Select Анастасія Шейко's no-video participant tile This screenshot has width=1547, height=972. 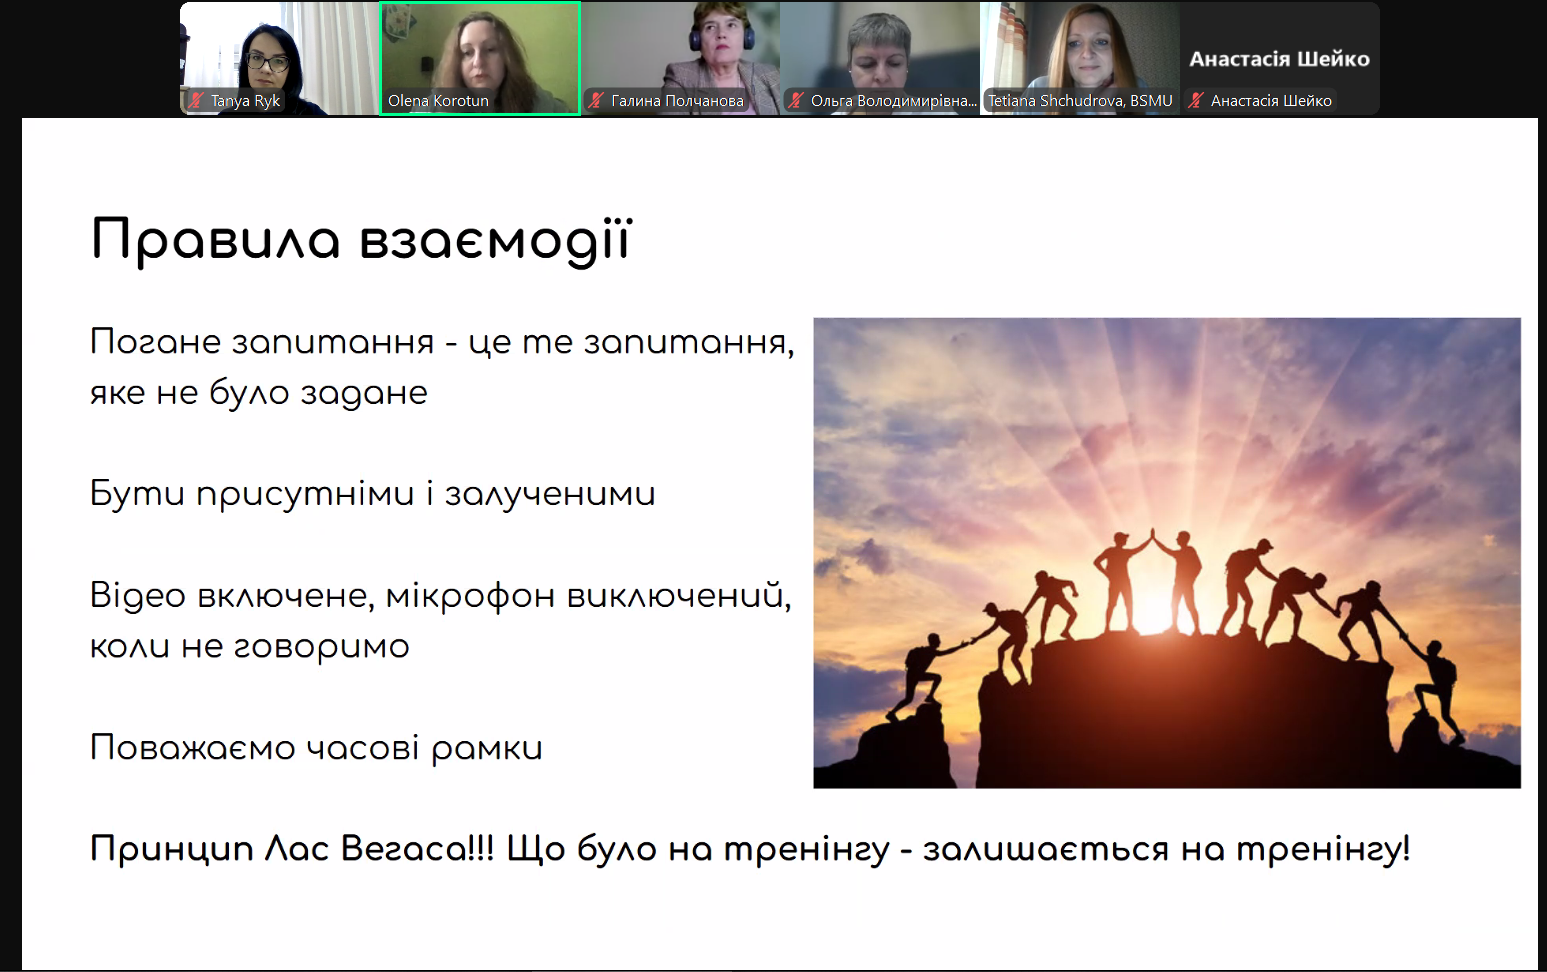1280,58
